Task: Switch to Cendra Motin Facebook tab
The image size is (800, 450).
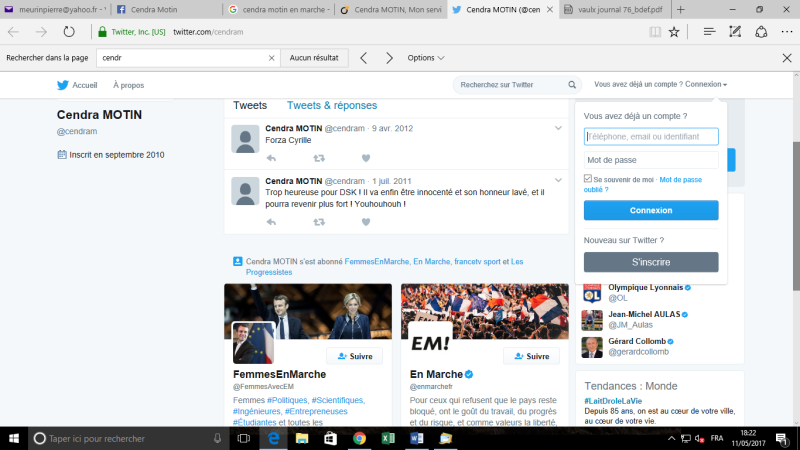Action: 167,9
